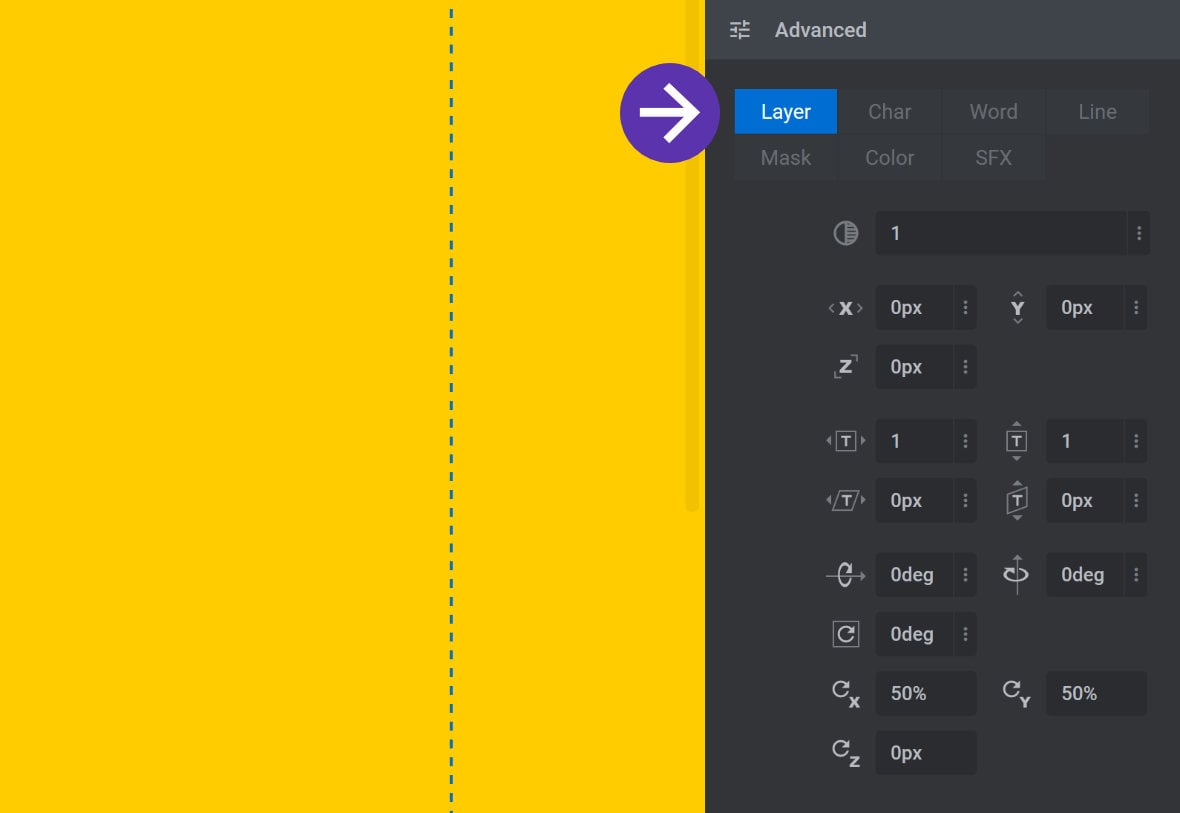
Task: Open options for rotate X field
Action: [966, 575]
